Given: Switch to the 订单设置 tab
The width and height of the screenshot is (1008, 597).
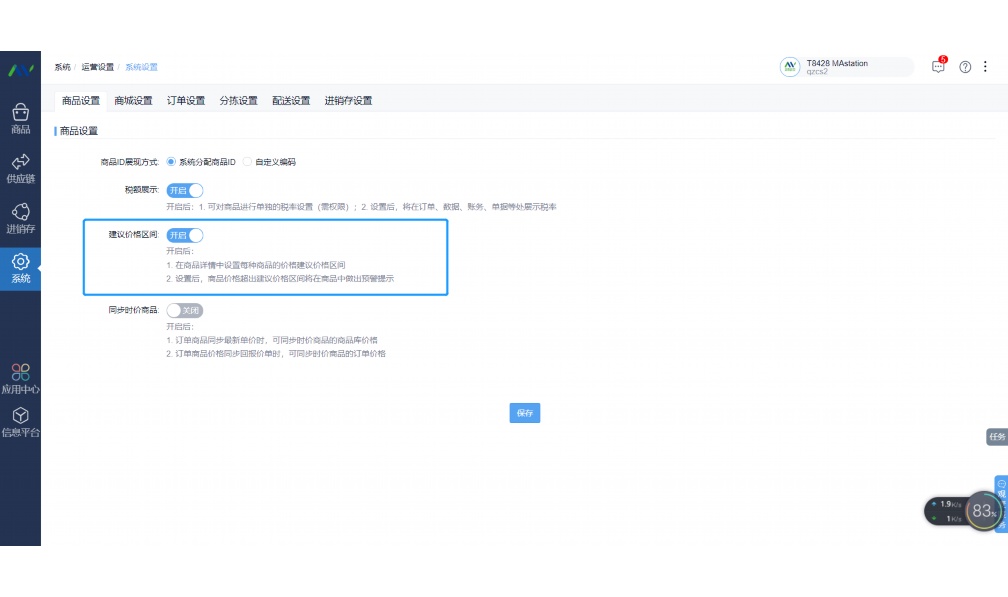Looking at the screenshot, I should [x=185, y=100].
